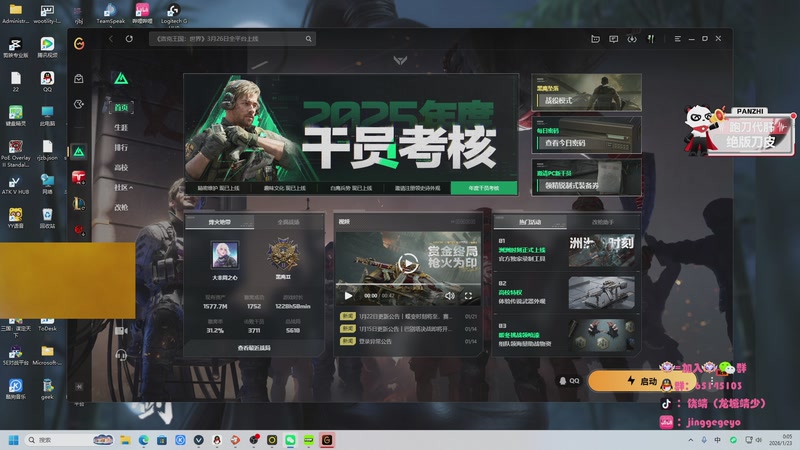
Task: Click the 启动 launch game button
Action: click(x=642, y=381)
